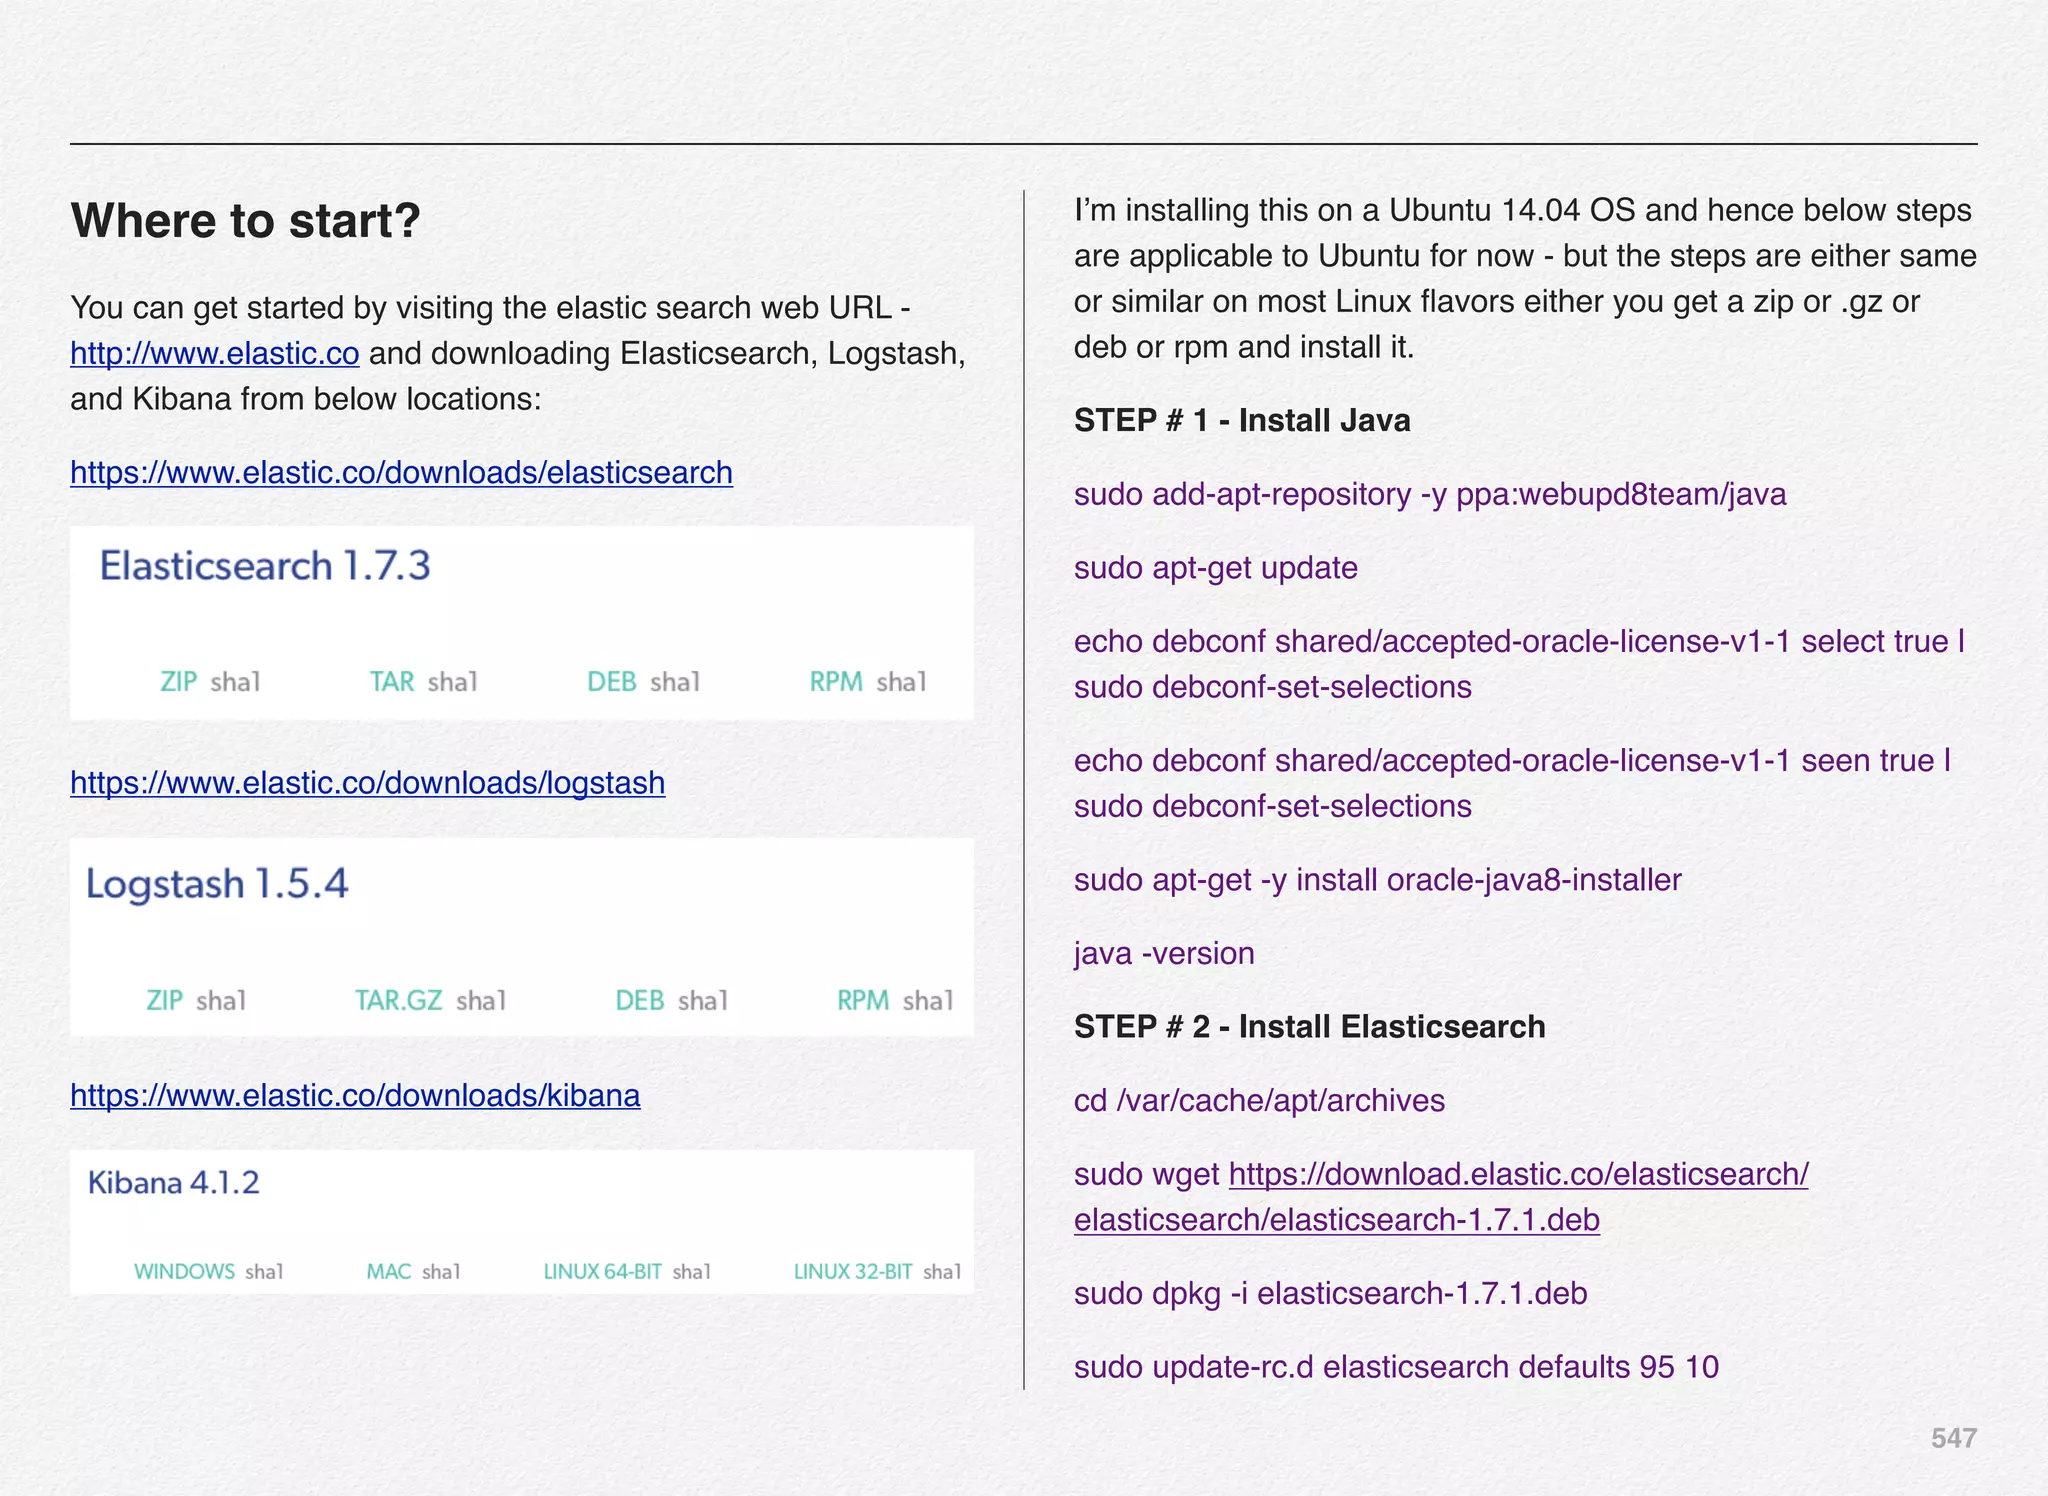The width and height of the screenshot is (2048, 1496).
Task: Click the Elasticsearch 1.7.3 download image
Action: click(x=522, y=623)
